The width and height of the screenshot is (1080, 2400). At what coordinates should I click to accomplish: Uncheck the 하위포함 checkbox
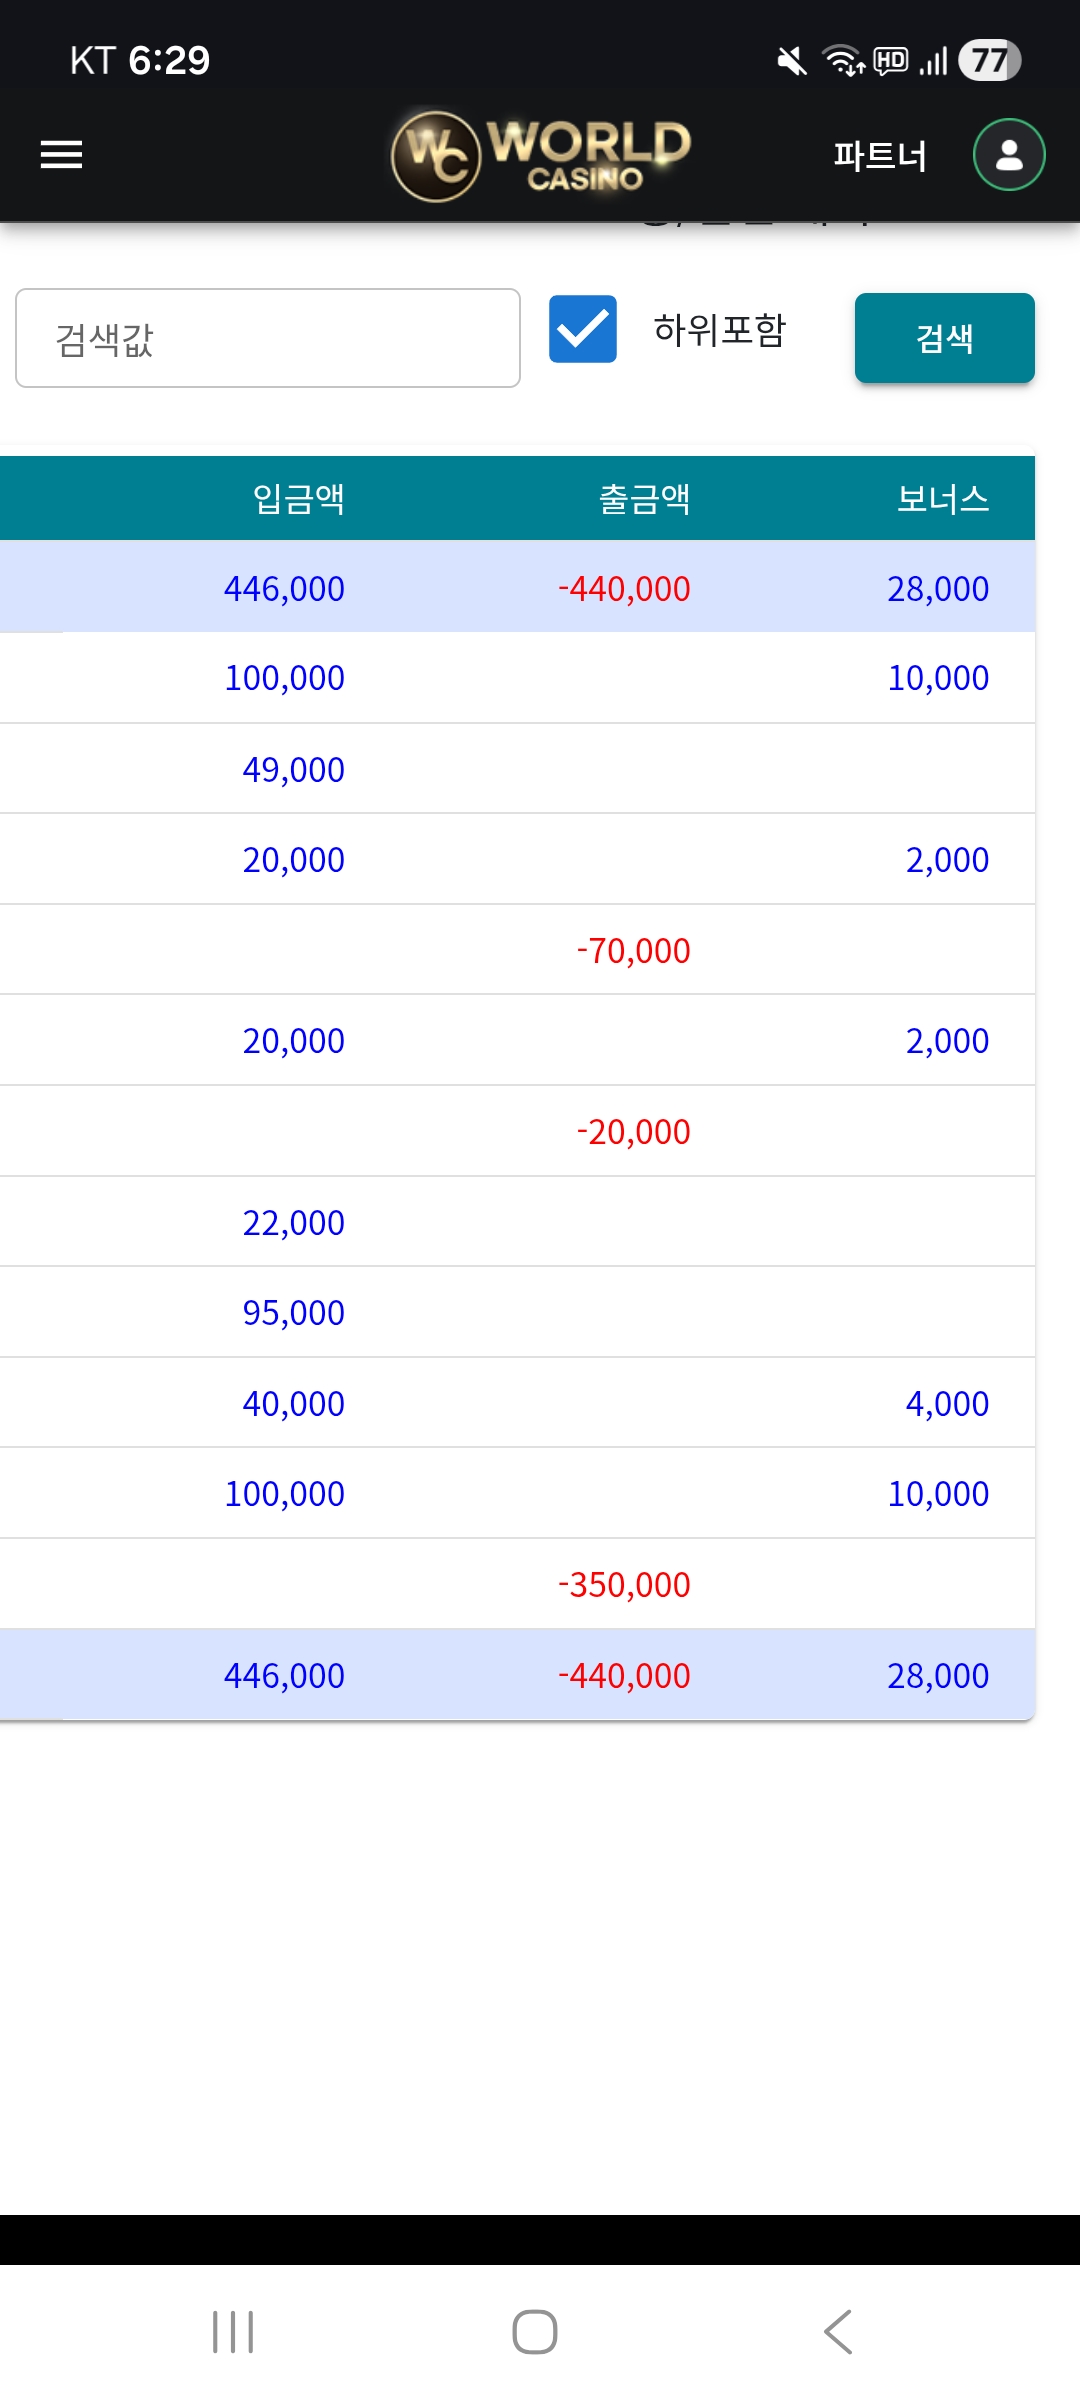(583, 329)
